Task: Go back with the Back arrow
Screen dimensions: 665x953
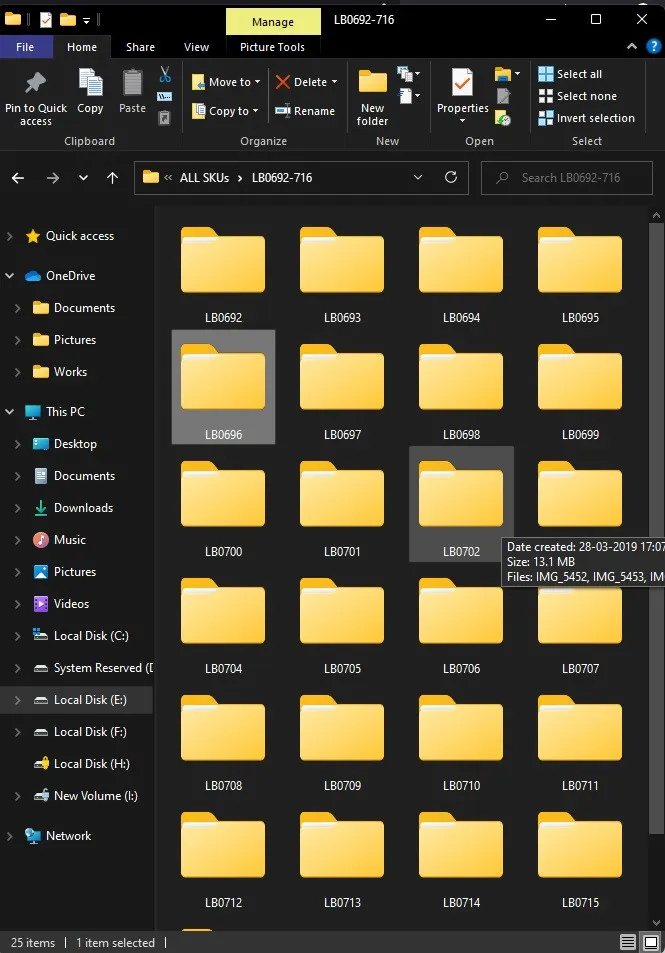Action: [18, 177]
